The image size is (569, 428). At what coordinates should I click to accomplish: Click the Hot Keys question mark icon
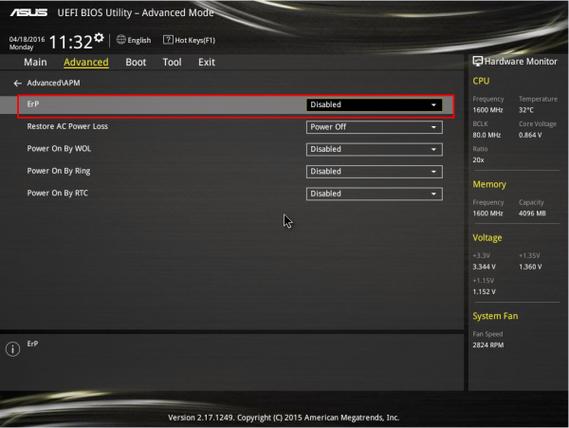(x=168, y=40)
